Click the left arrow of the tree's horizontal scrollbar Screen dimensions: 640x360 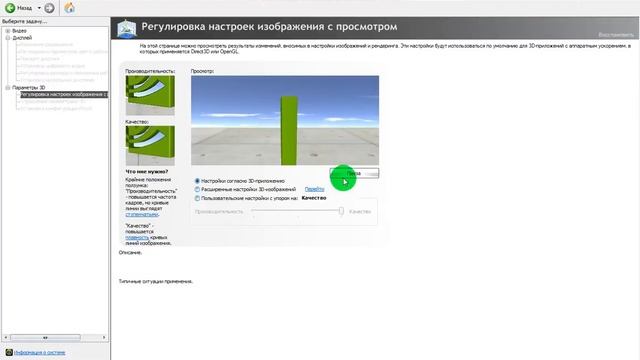click(x=5, y=338)
